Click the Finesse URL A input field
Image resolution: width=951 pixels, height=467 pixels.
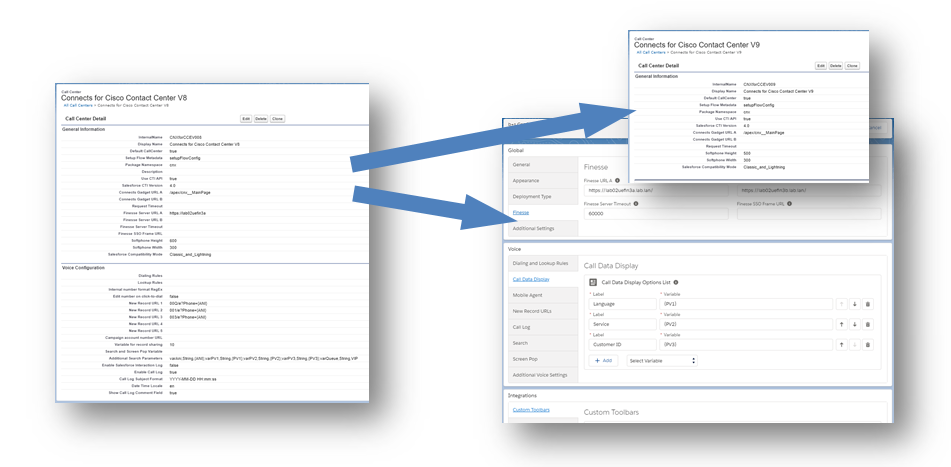pos(656,190)
